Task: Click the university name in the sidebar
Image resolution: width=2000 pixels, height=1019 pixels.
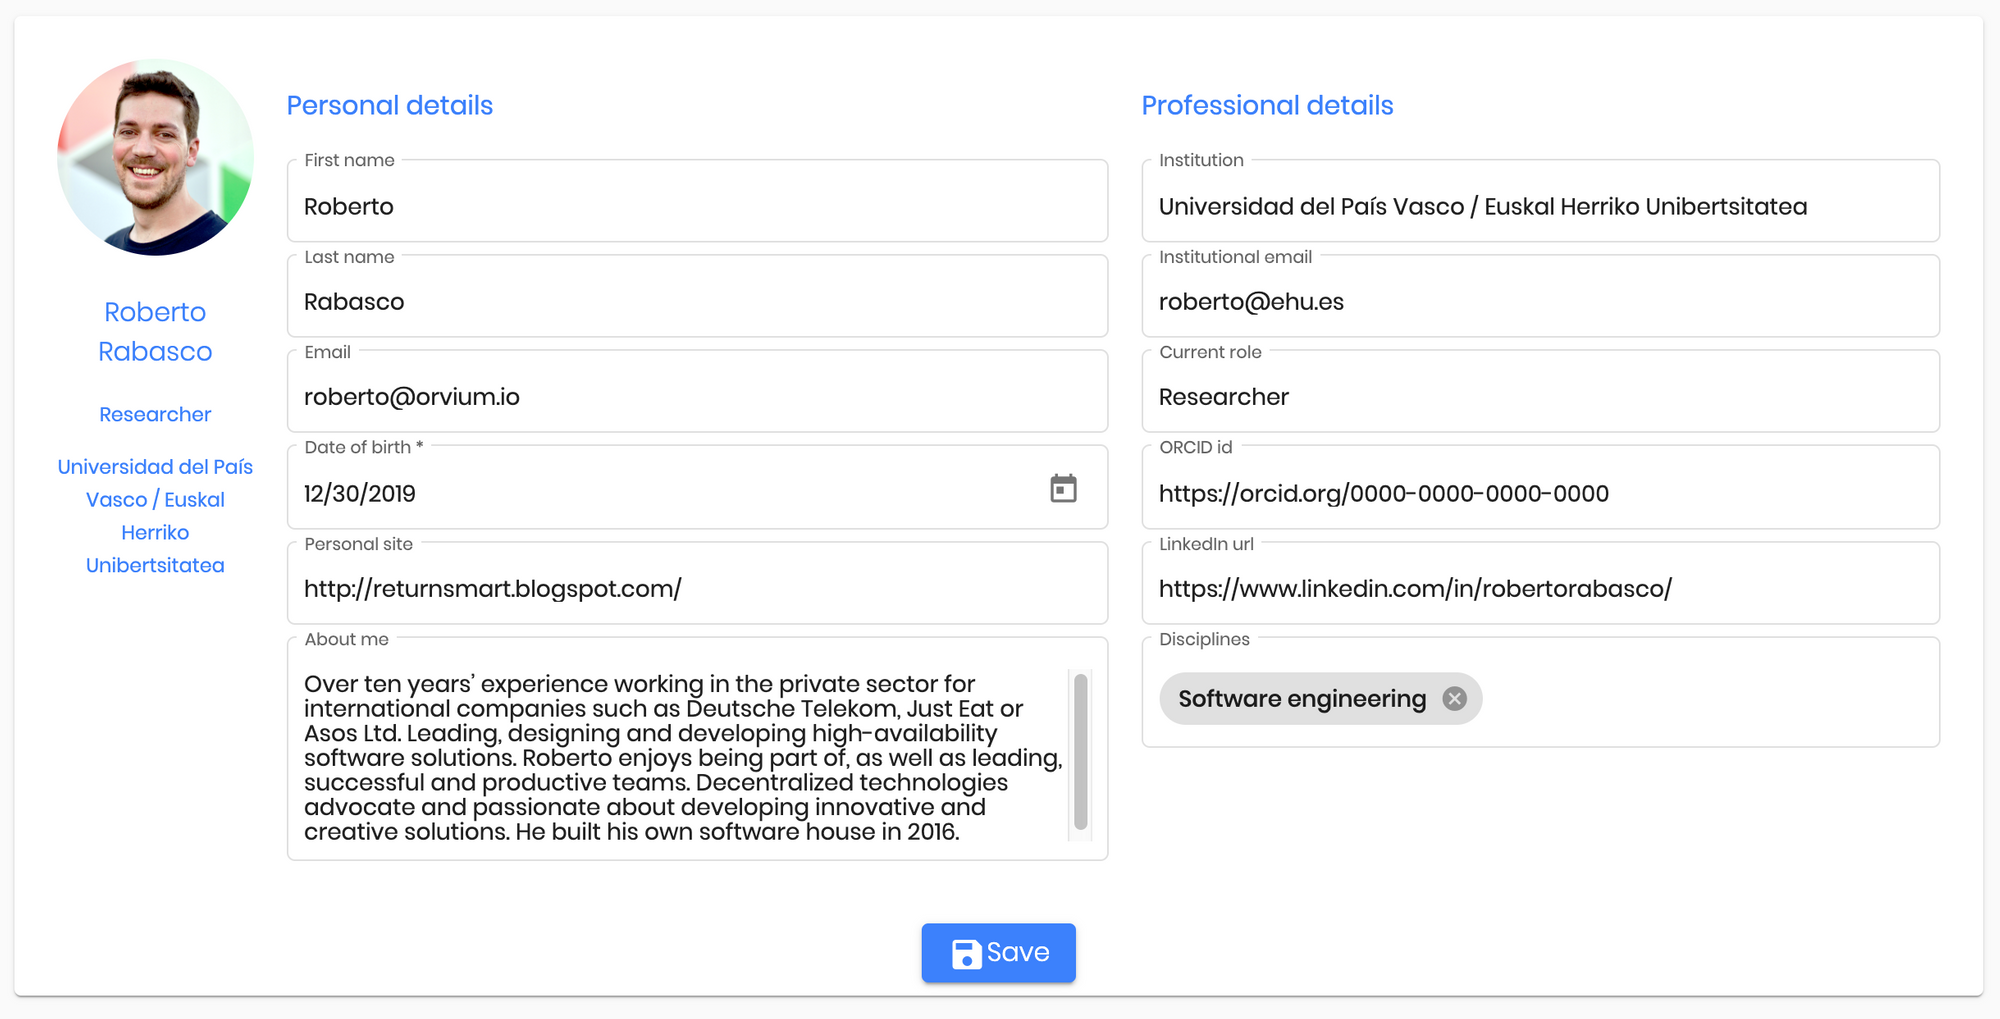Action: [x=155, y=516]
